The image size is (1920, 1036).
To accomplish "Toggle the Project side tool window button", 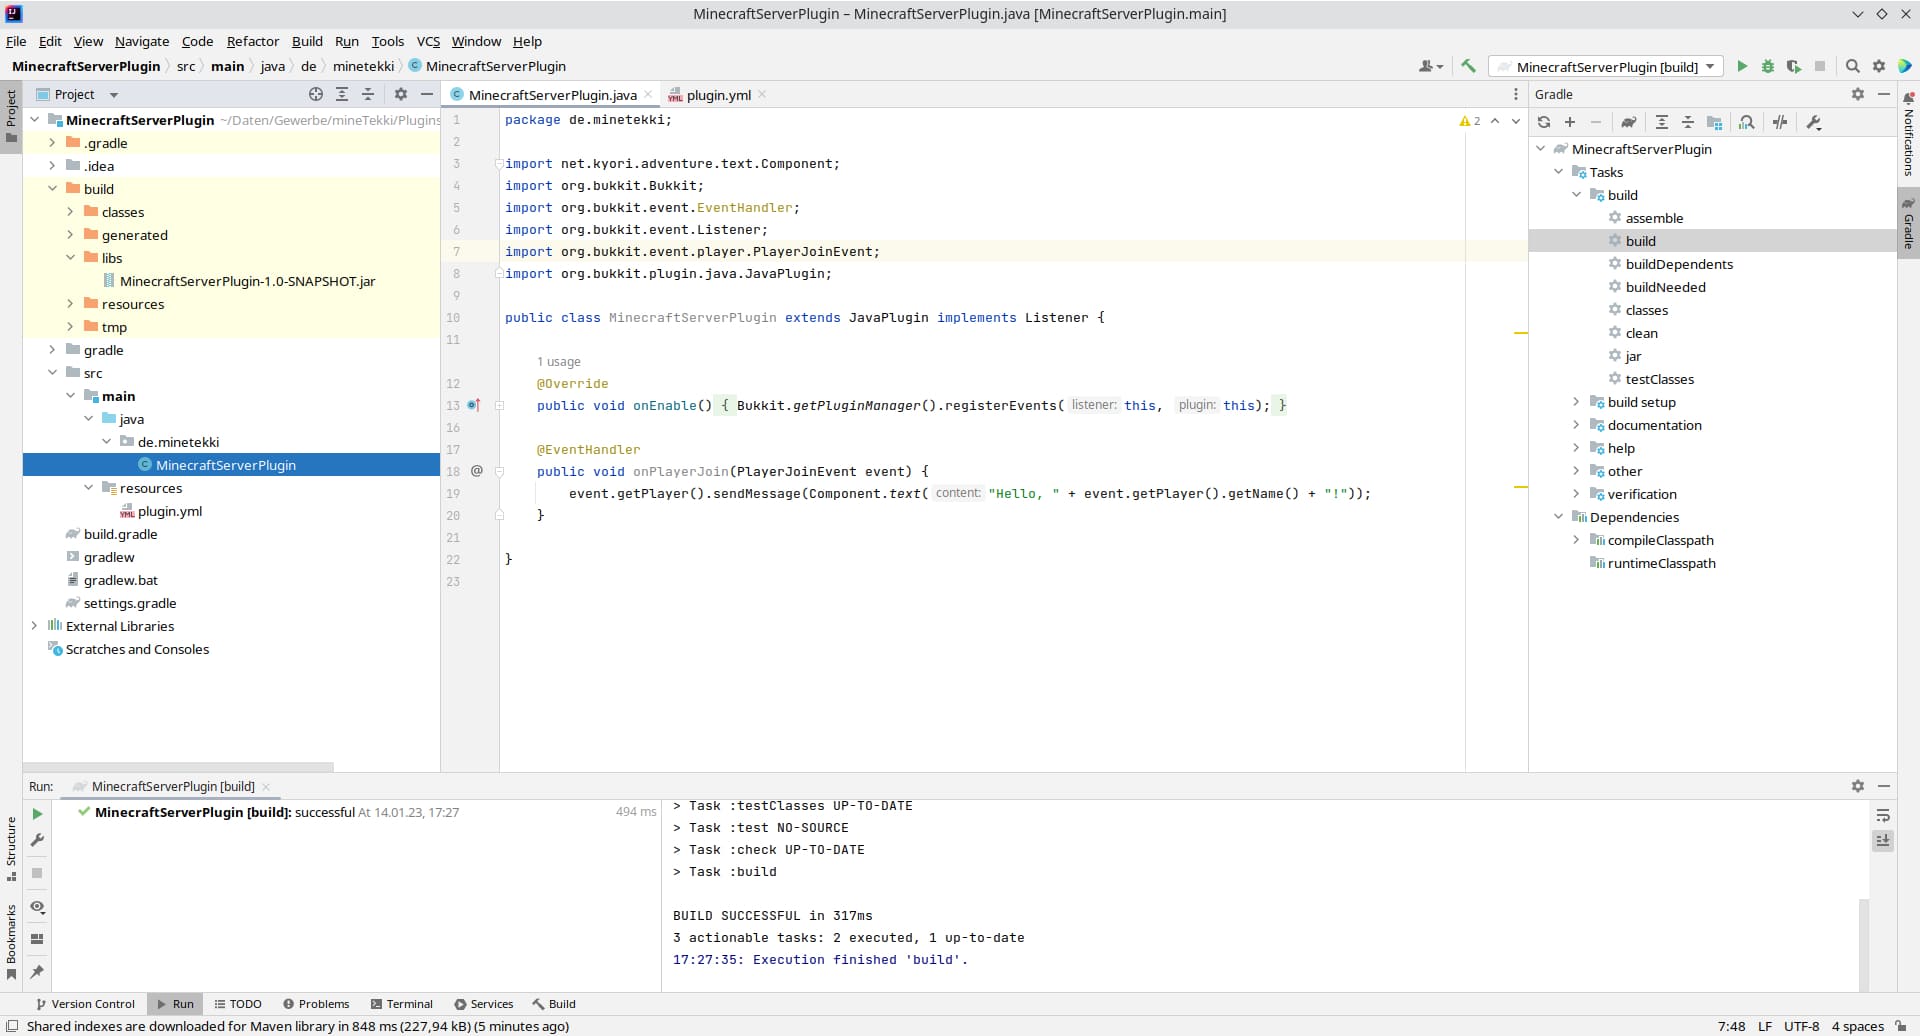I will (11, 116).
